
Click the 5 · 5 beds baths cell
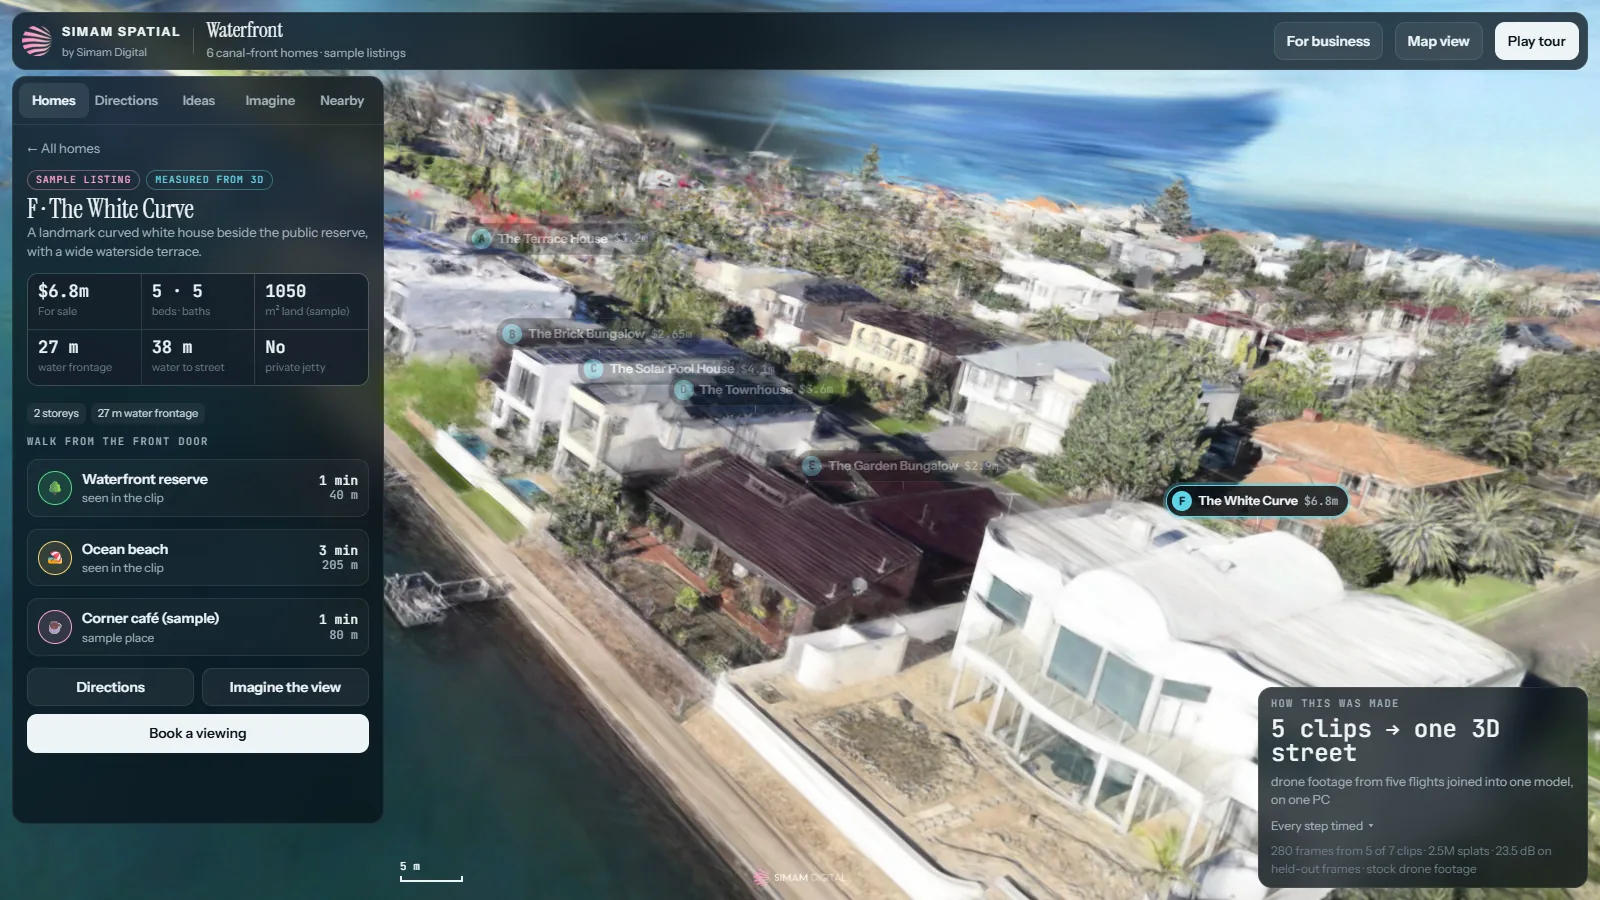click(x=198, y=301)
